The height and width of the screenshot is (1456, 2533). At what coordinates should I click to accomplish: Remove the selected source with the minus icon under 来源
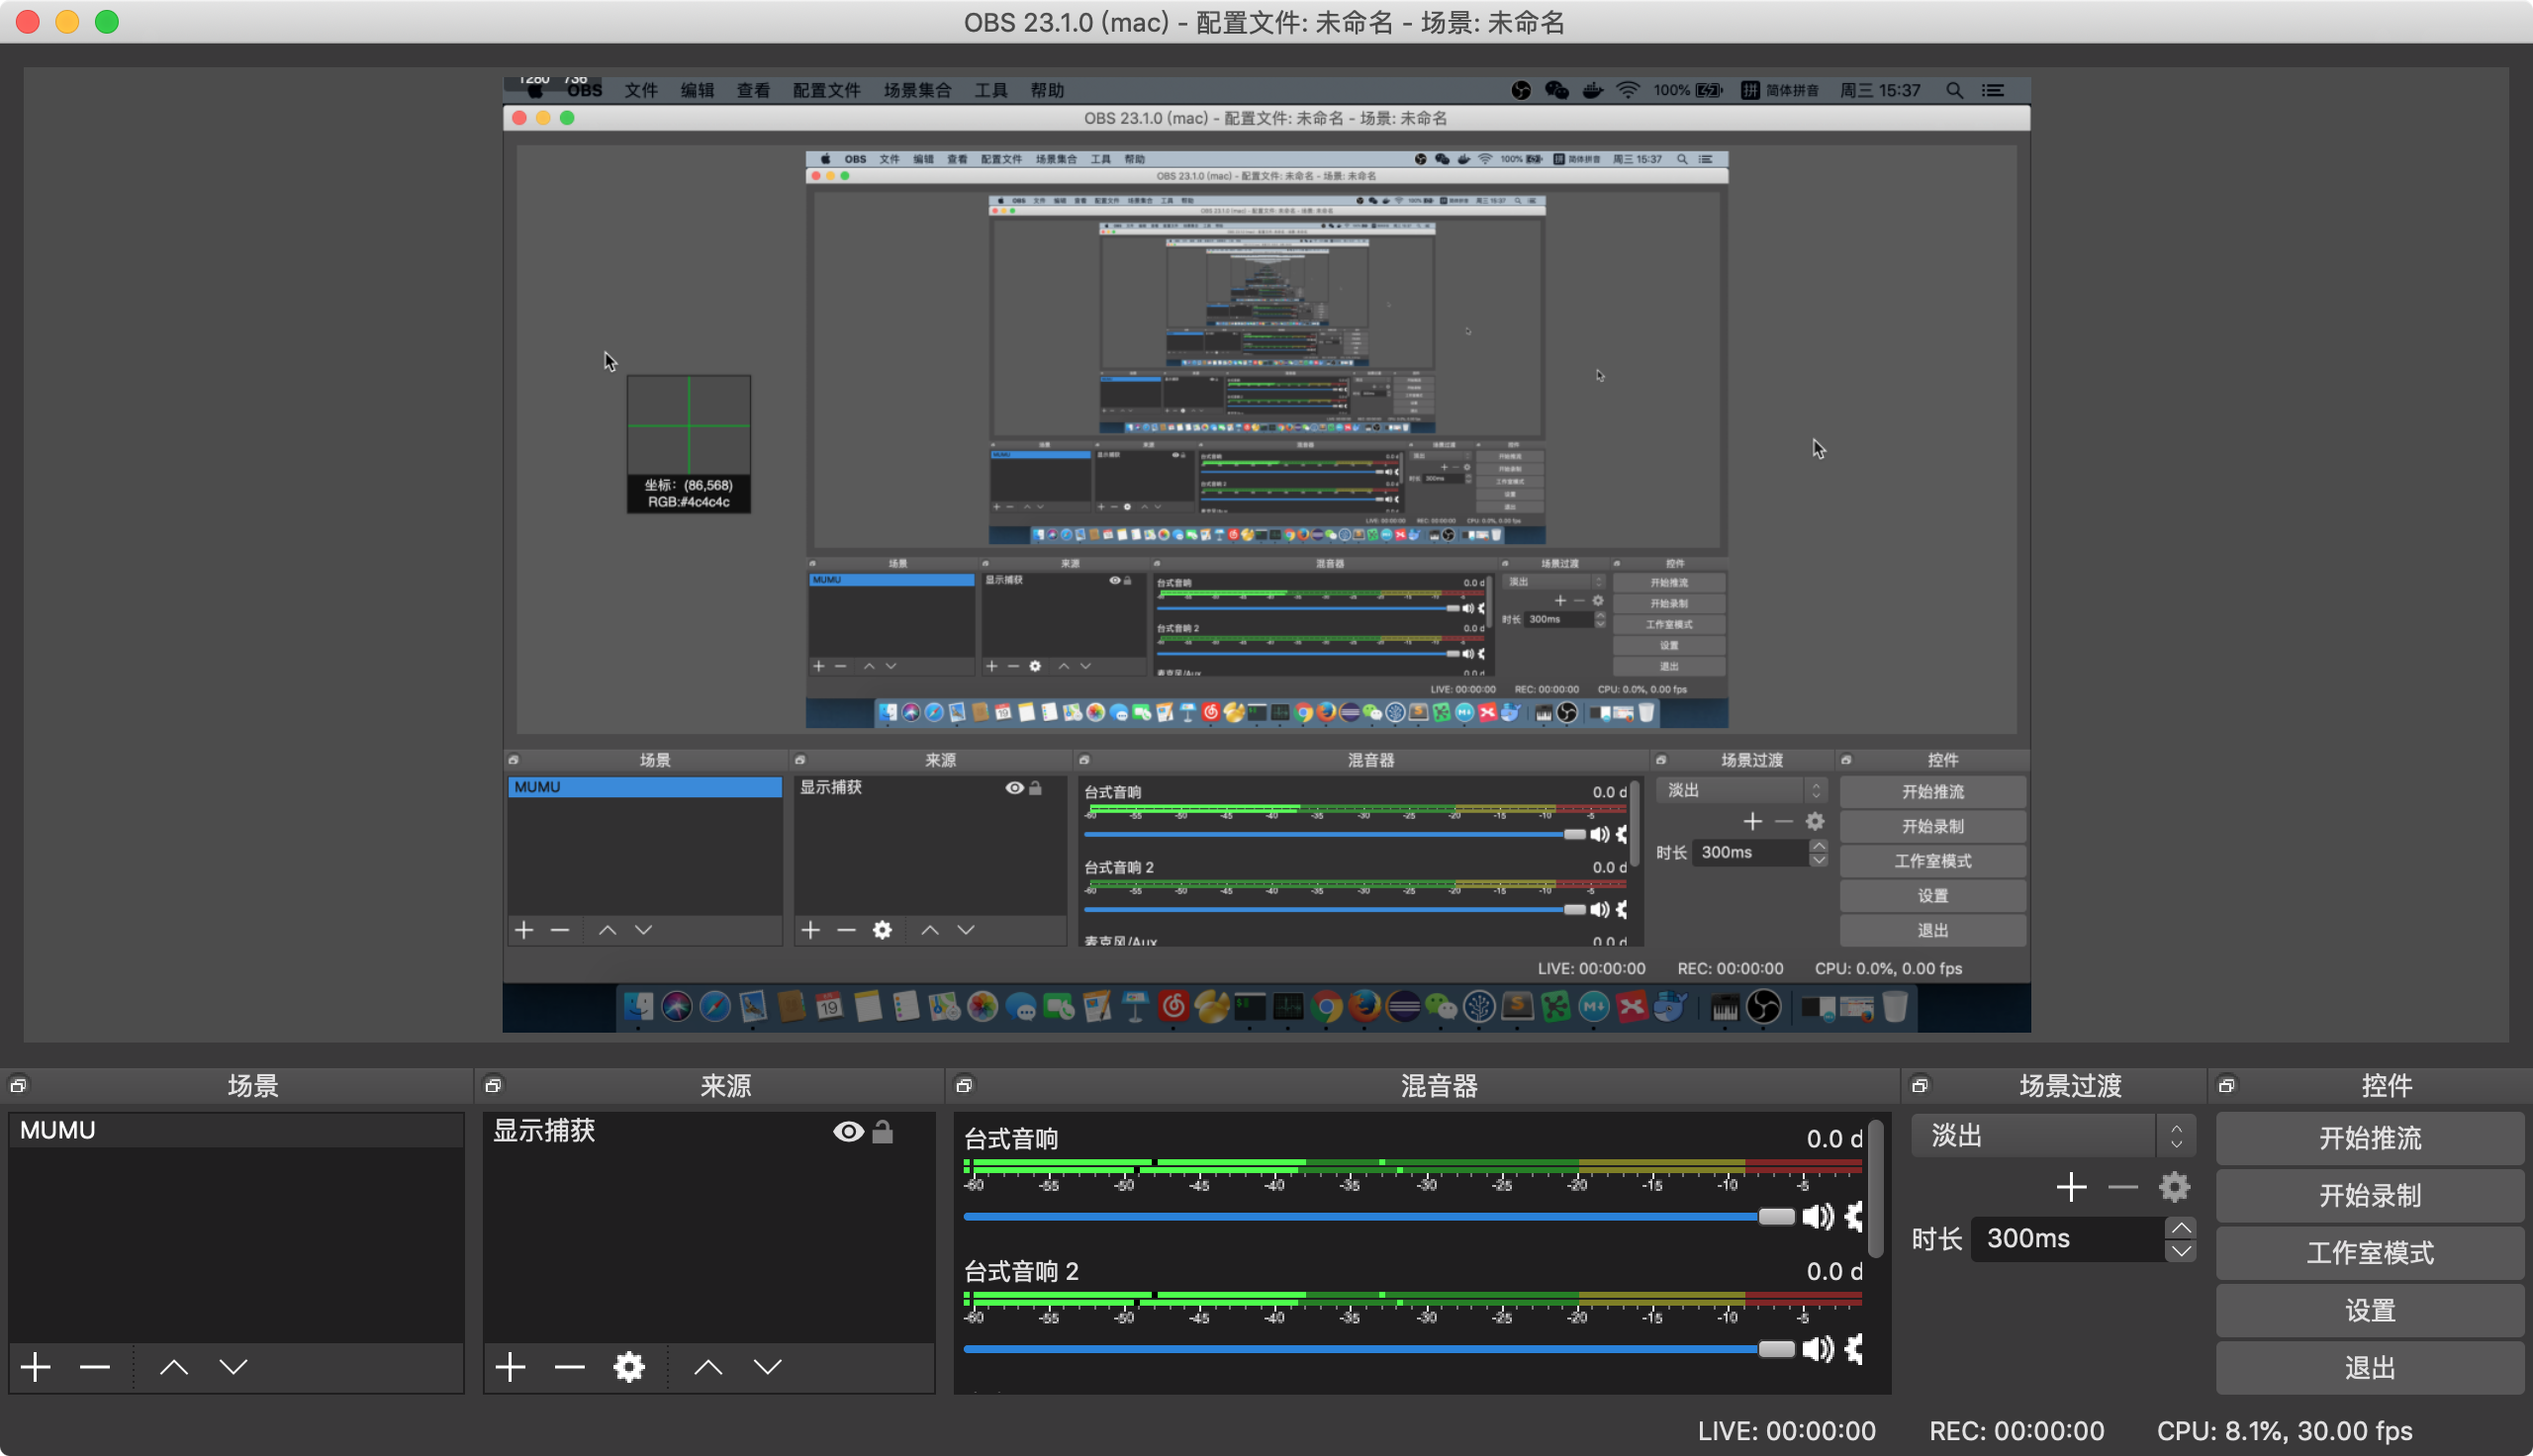[x=569, y=1366]
